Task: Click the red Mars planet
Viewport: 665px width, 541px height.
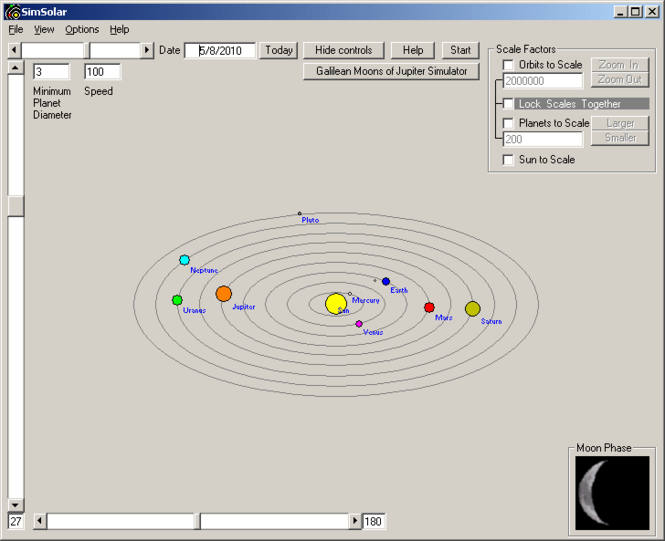Action: pos(429,307)
